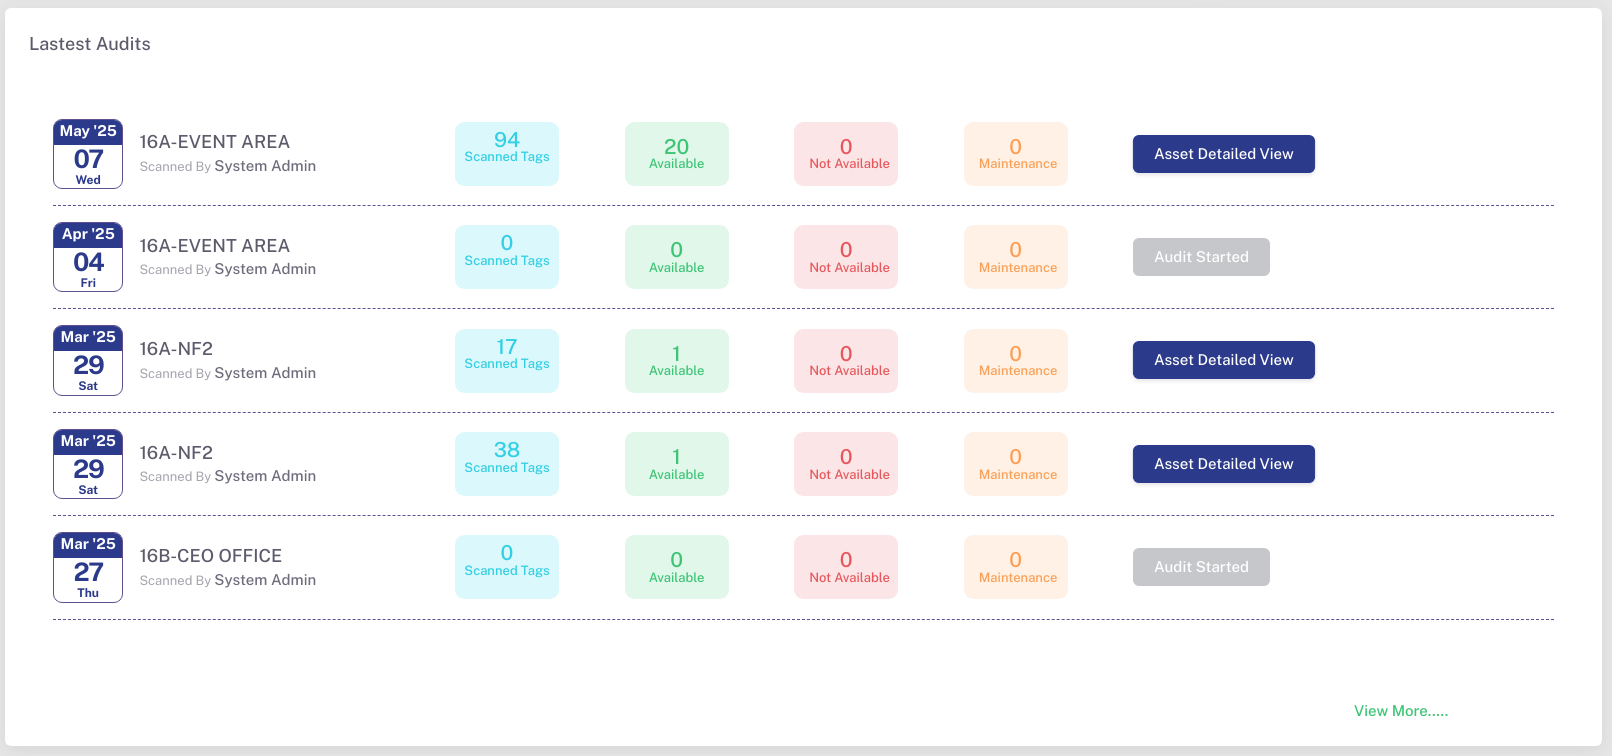Click the 17 Scanned Tags tile
Screen dimensions: 1612x756
tap(507, 361)
